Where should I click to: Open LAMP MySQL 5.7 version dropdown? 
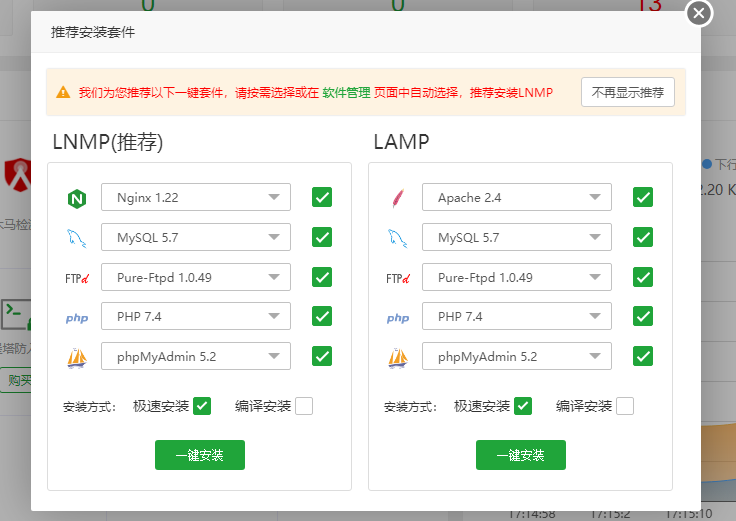pyautogui.click(x=517, y=237)
